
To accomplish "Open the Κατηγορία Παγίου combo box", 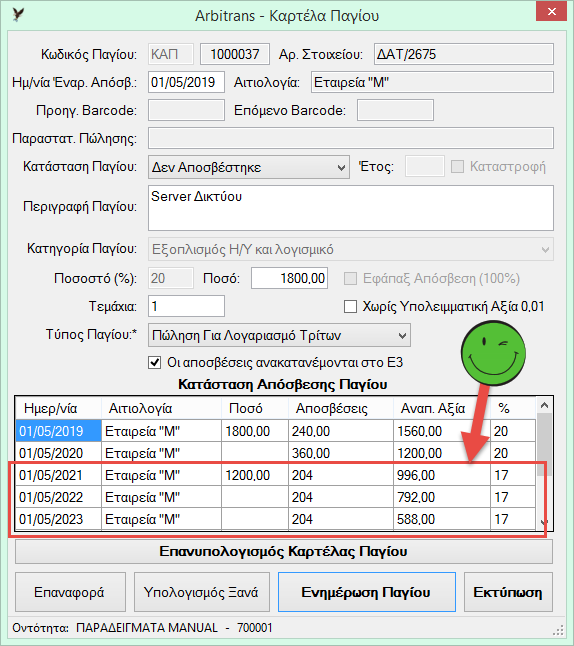I will click(x=351, y=249).
